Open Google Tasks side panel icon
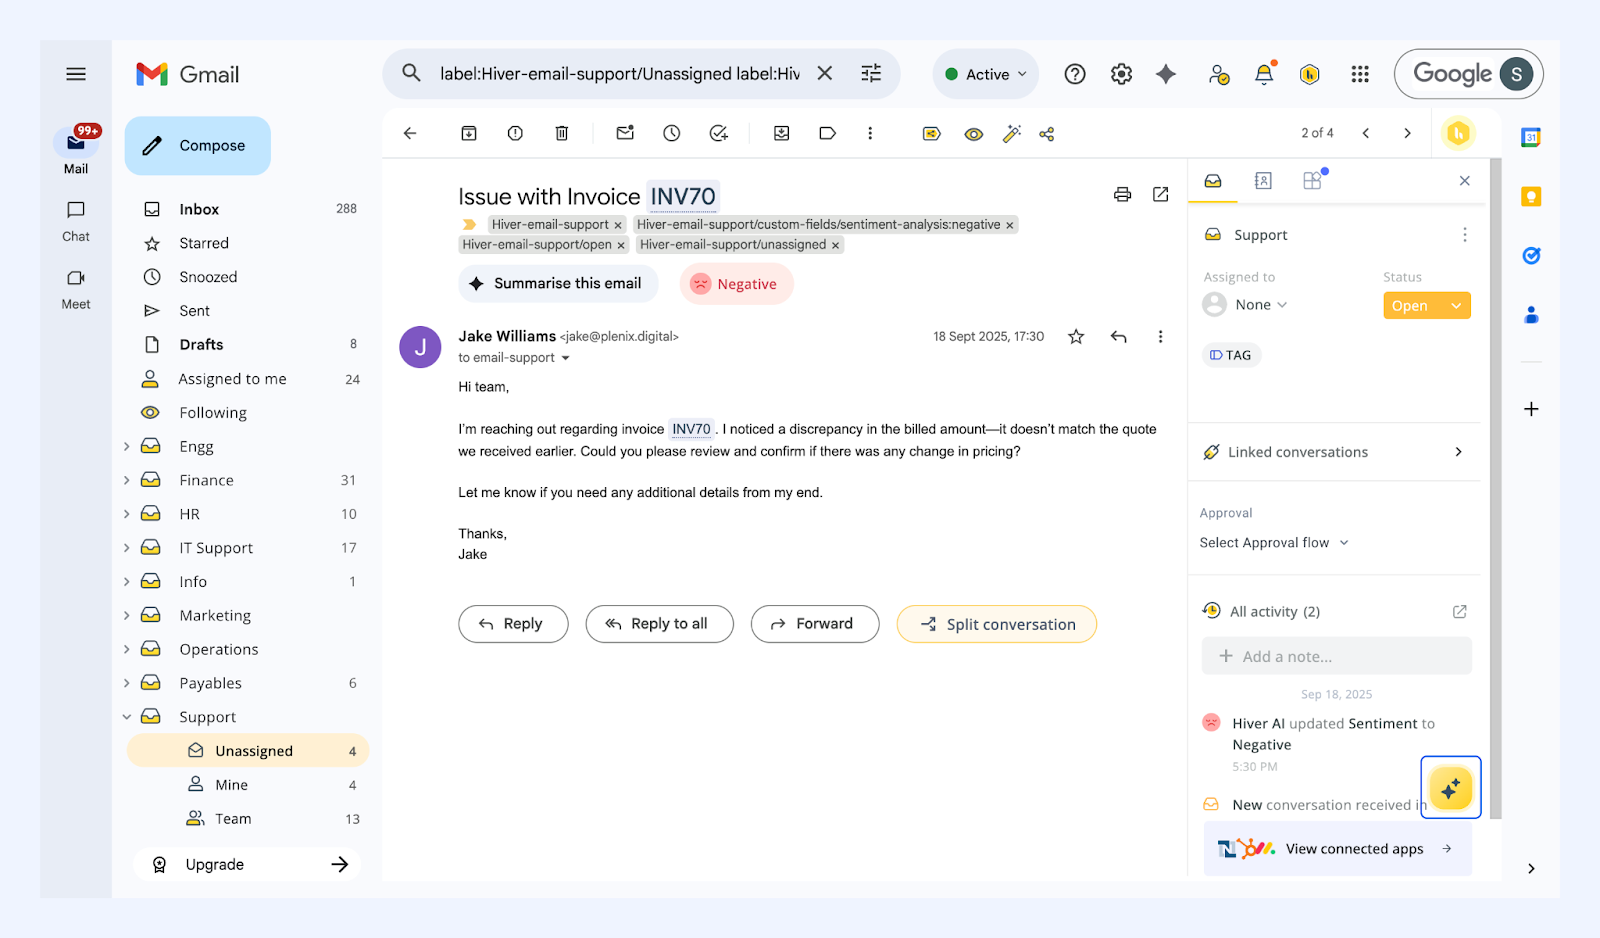 (1531, 256)
